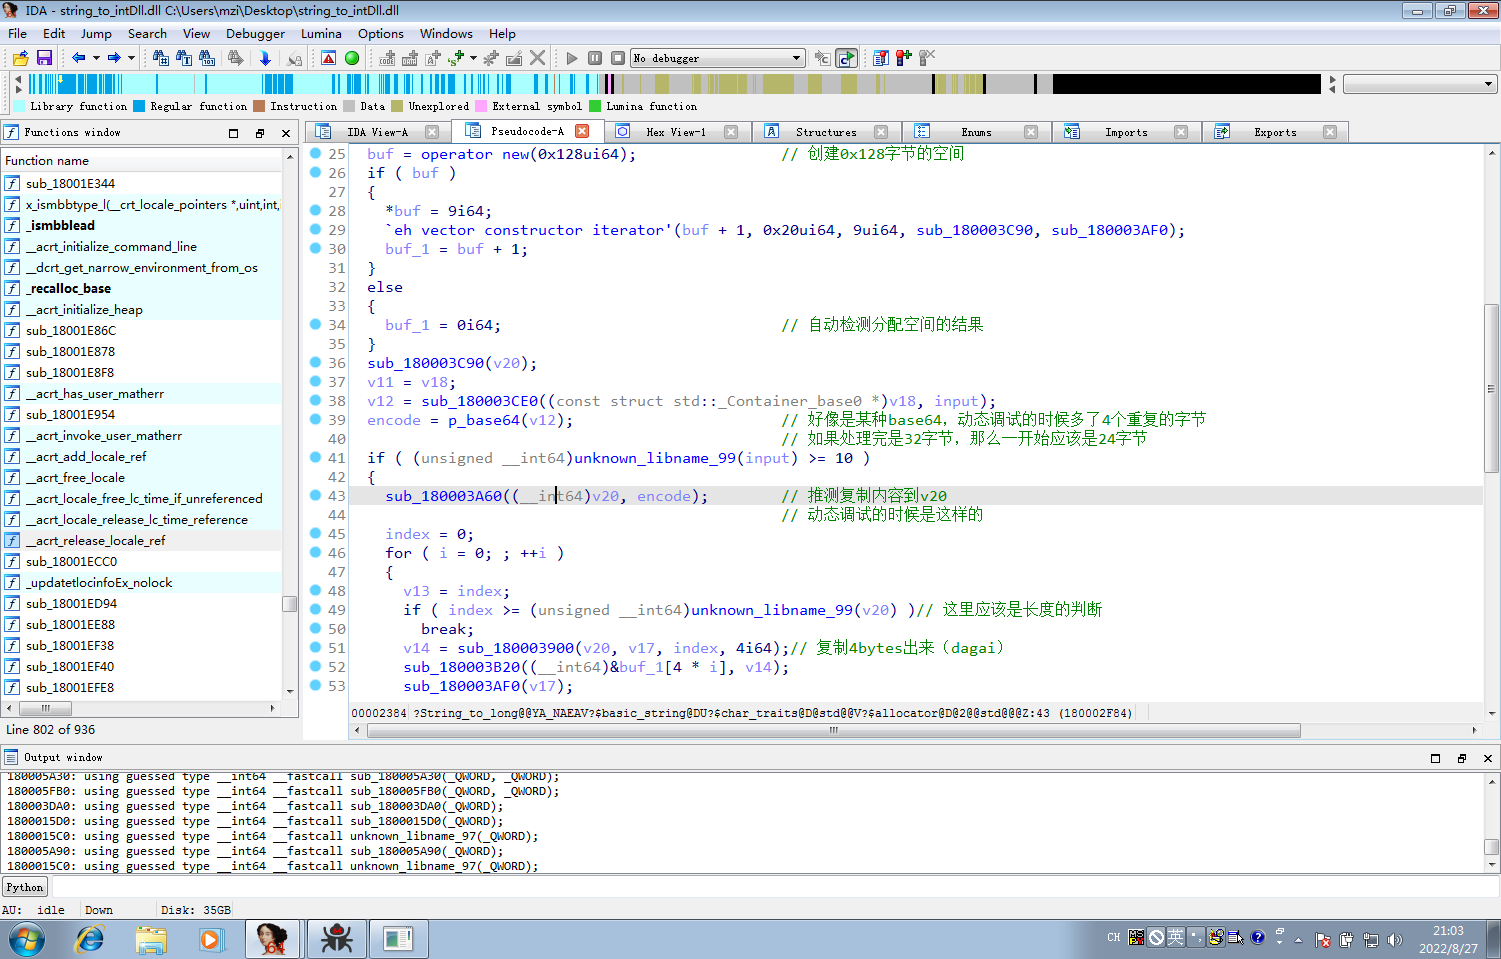Click the breakpoint list toolbar icon

tap(881, 58)
